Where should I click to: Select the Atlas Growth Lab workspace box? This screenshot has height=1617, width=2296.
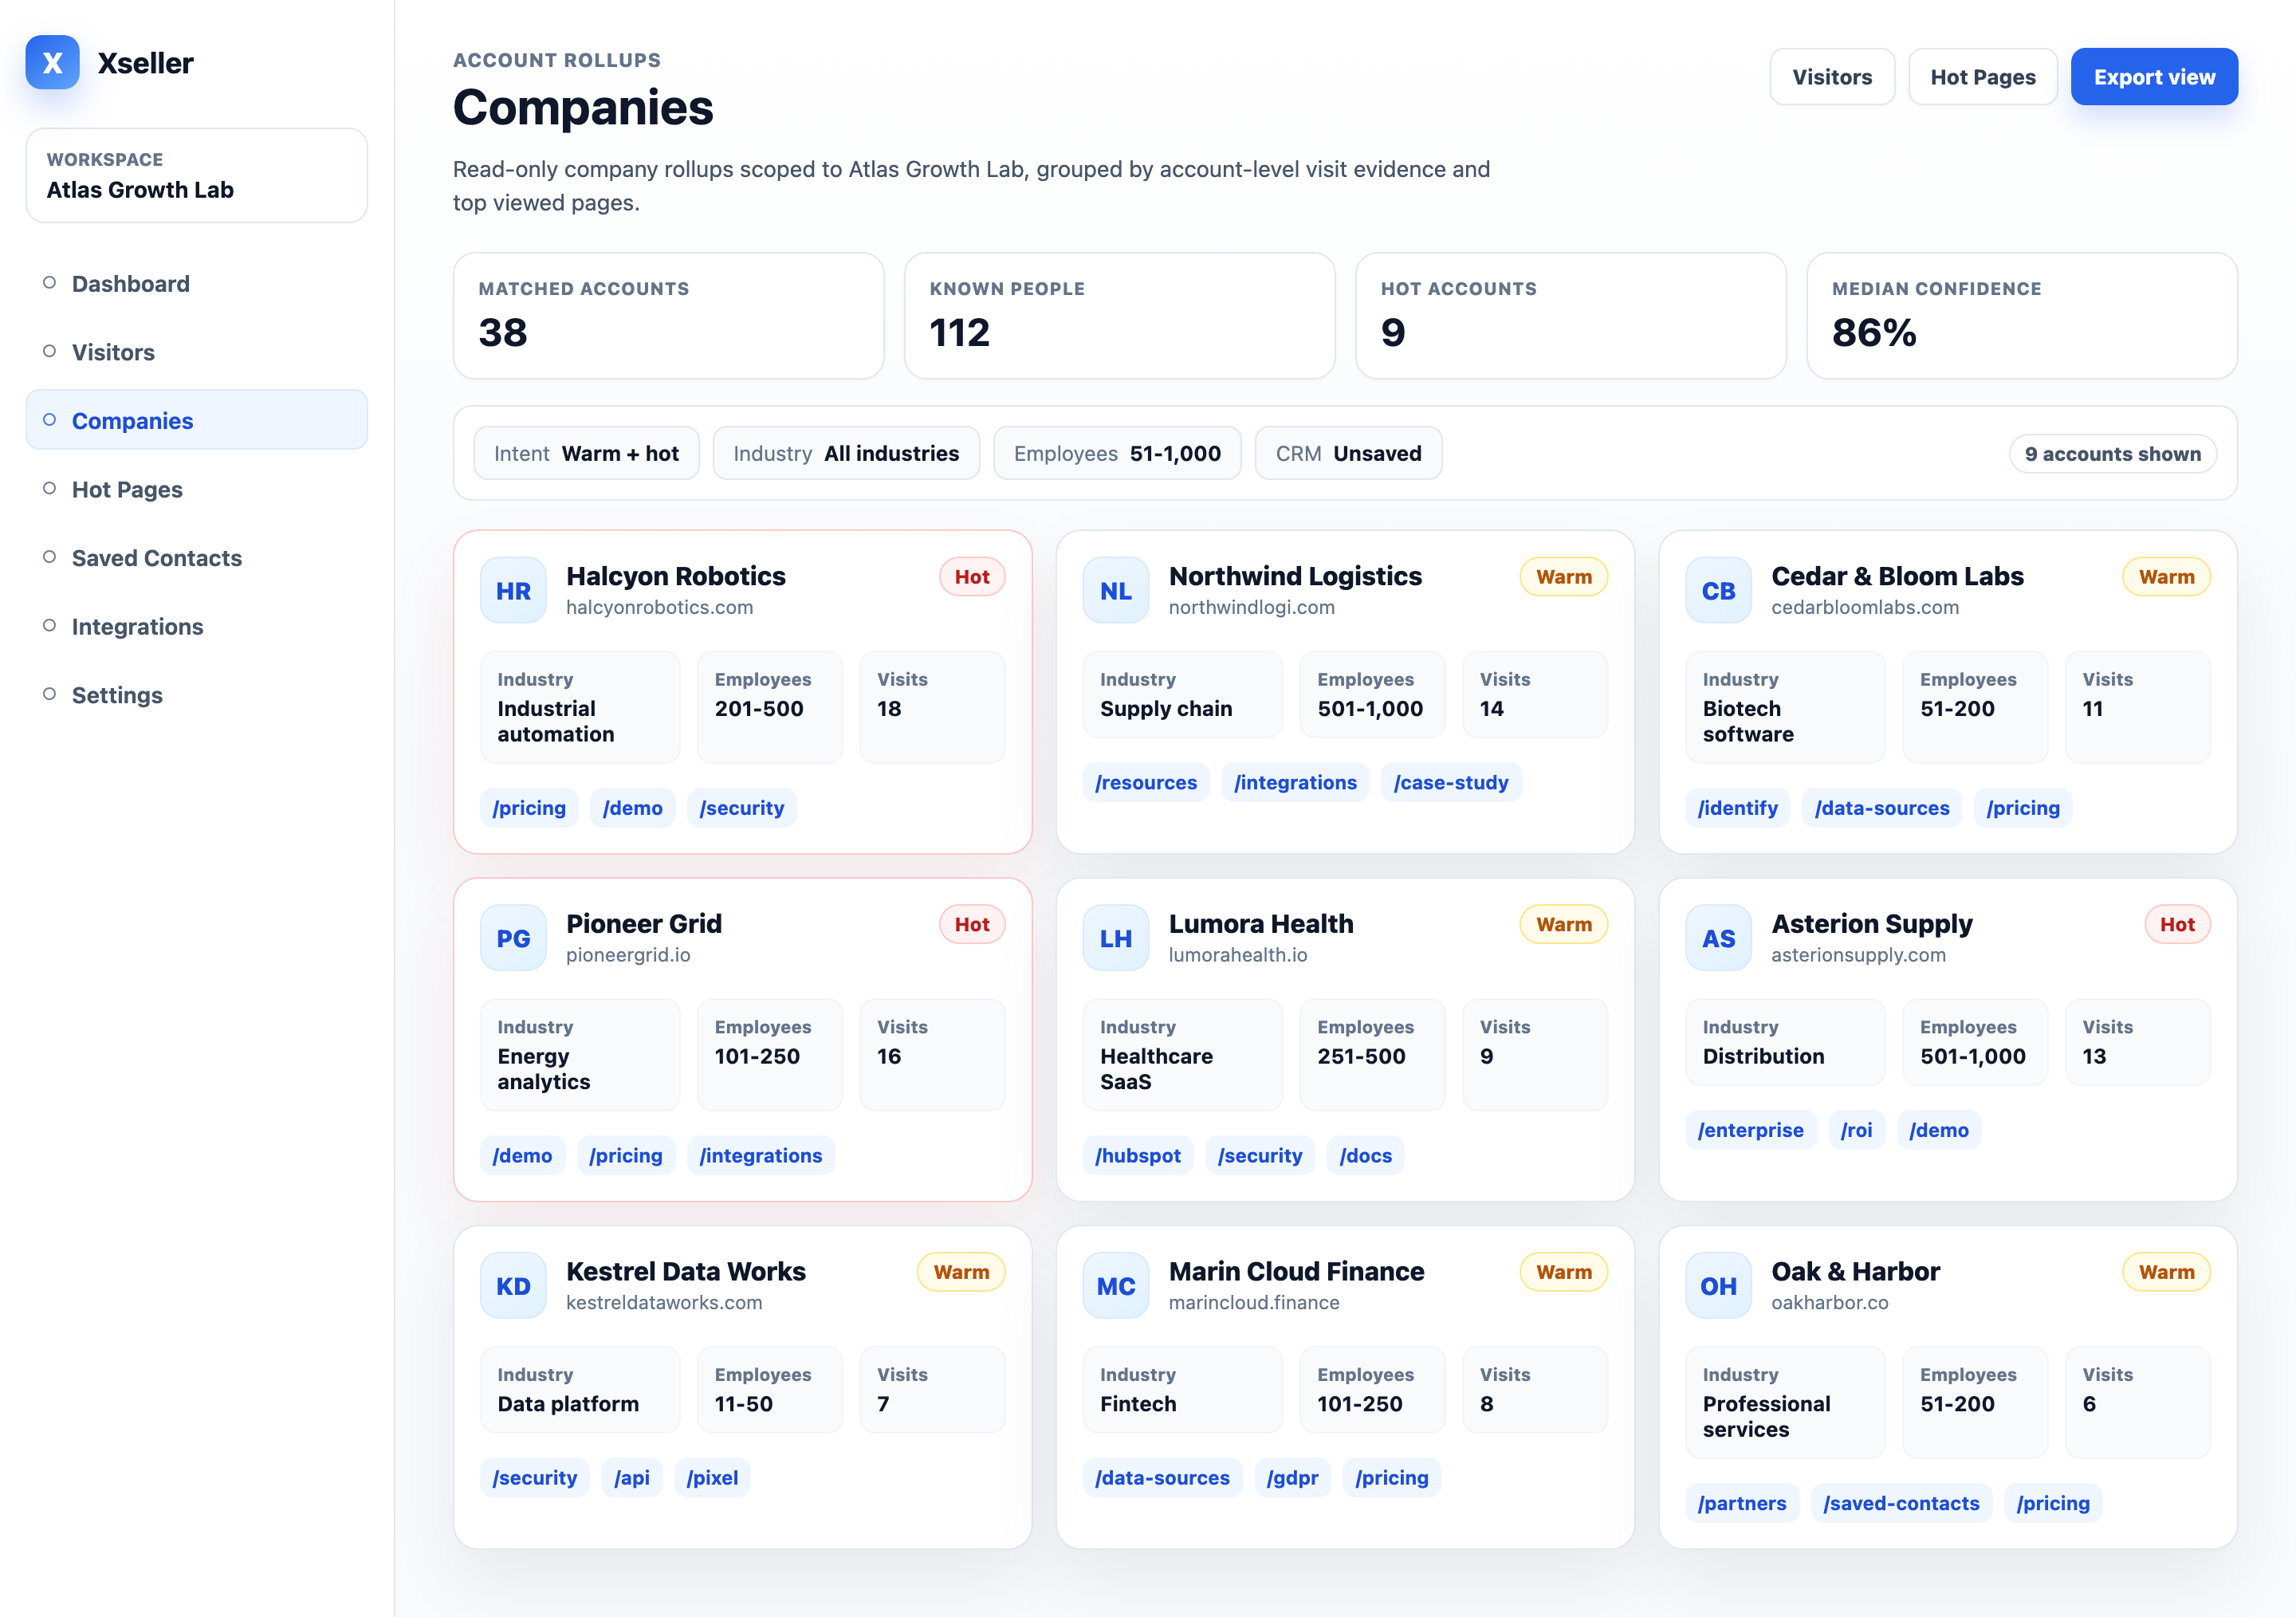point(197,175)
